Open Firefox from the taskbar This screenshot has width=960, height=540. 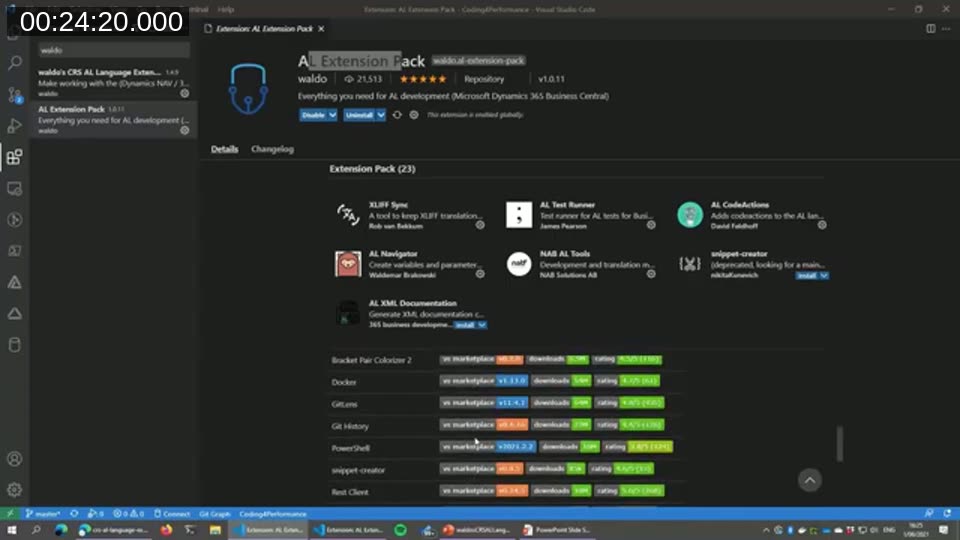point(166,530)
